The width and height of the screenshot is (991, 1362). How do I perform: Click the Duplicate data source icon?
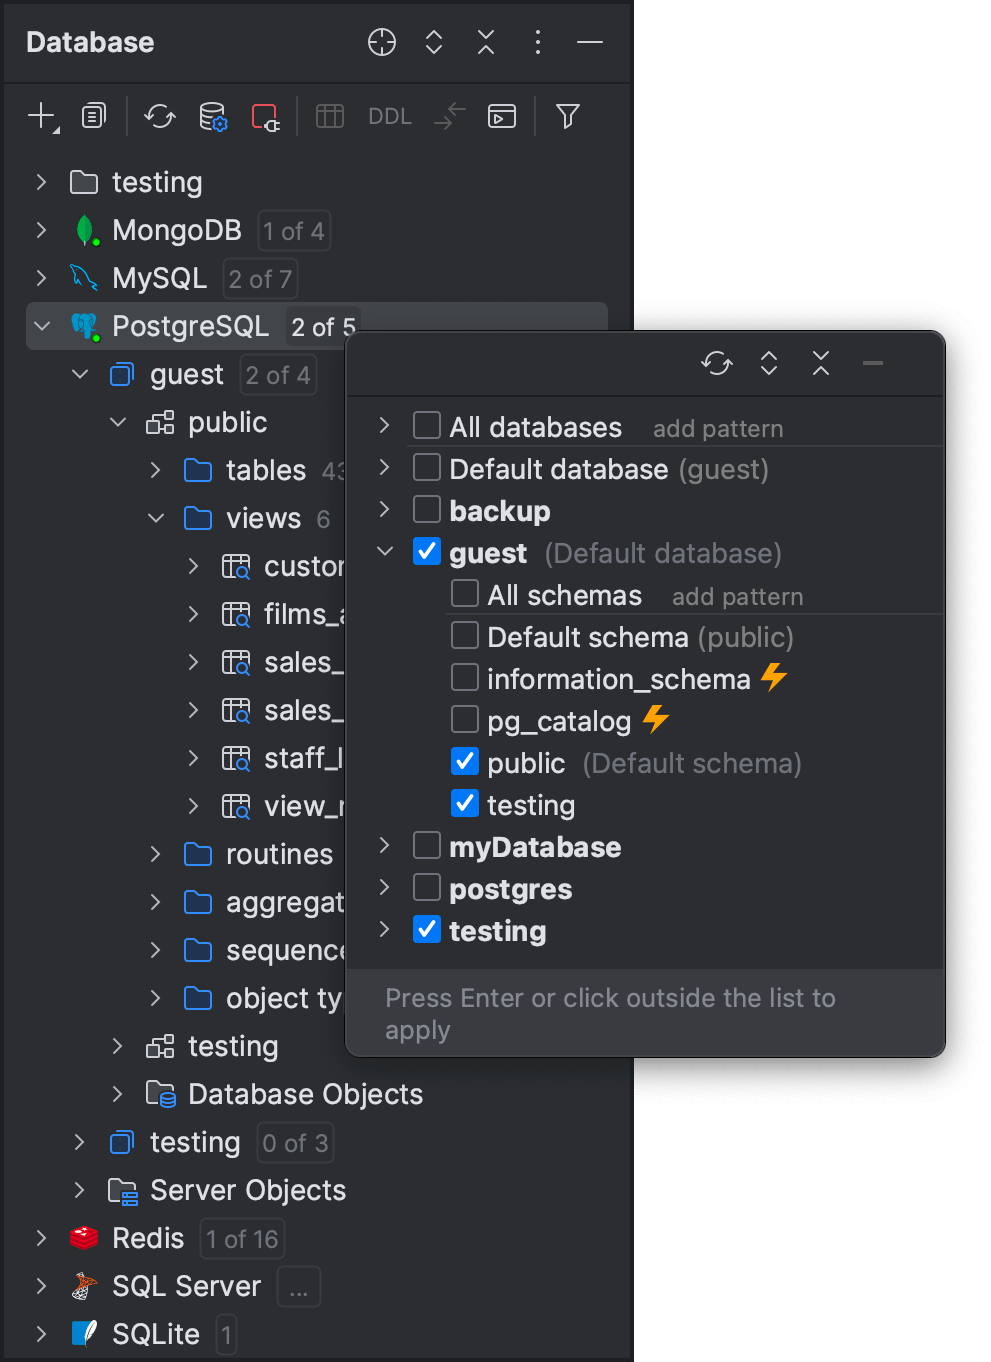pyautogui.click(x=94, y=117)
